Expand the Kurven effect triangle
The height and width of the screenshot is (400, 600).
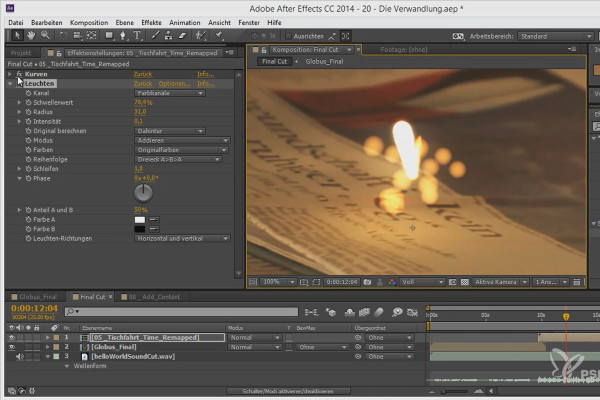coord(10,74)
